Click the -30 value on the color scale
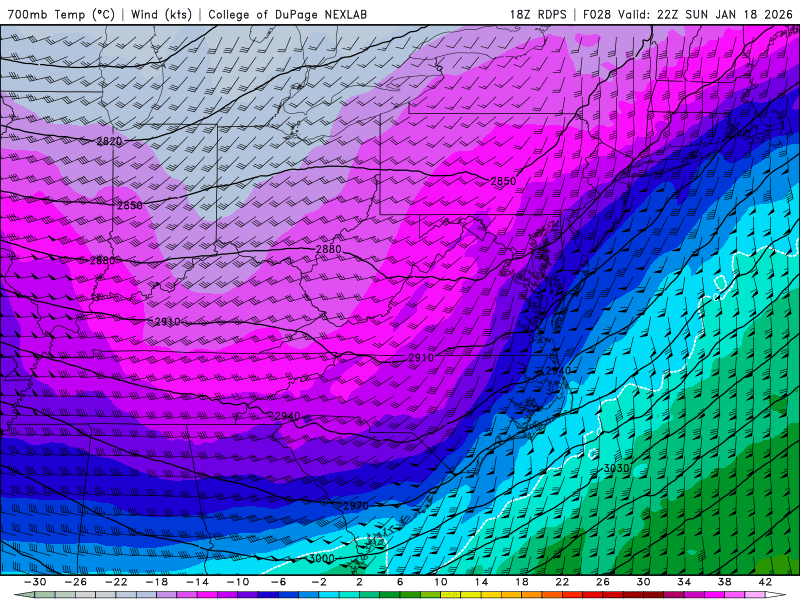 (x=35, y=582)
